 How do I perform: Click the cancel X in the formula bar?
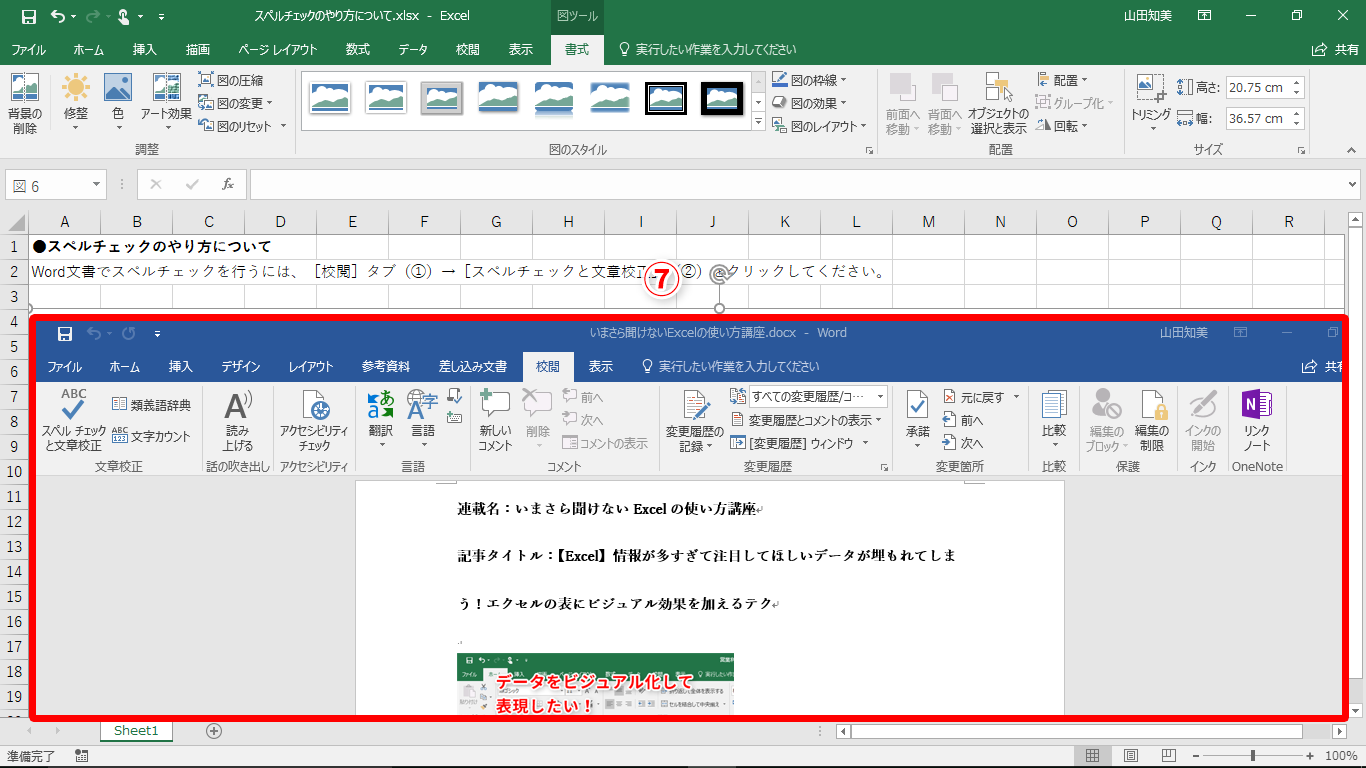156,184
